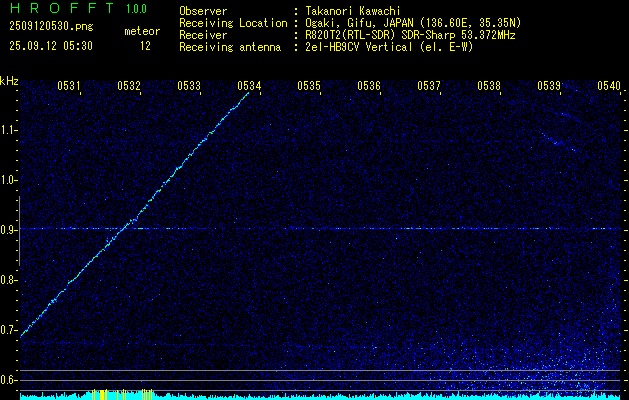The height and width of the screenshot is (400, 629).
Task: Click frequency axis label 1.1
Action: click(x=9, y=130)
